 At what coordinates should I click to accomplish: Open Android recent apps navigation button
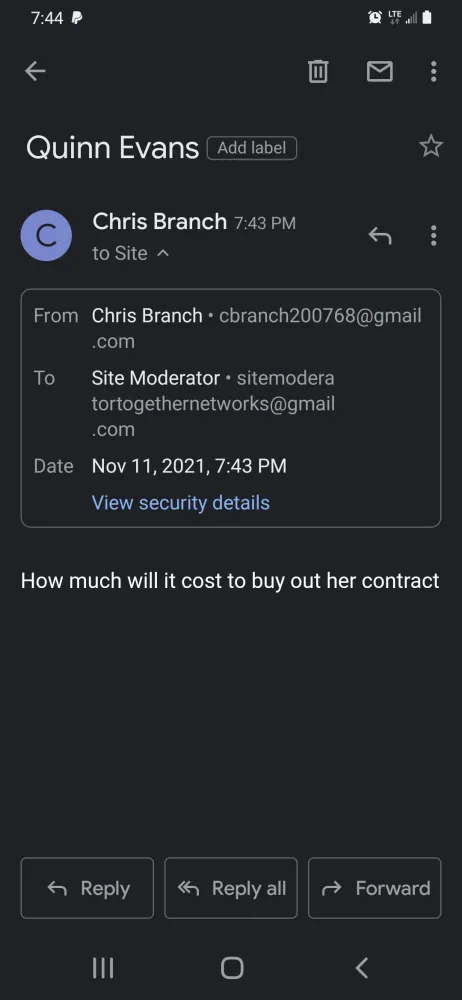tap(103, 967)
